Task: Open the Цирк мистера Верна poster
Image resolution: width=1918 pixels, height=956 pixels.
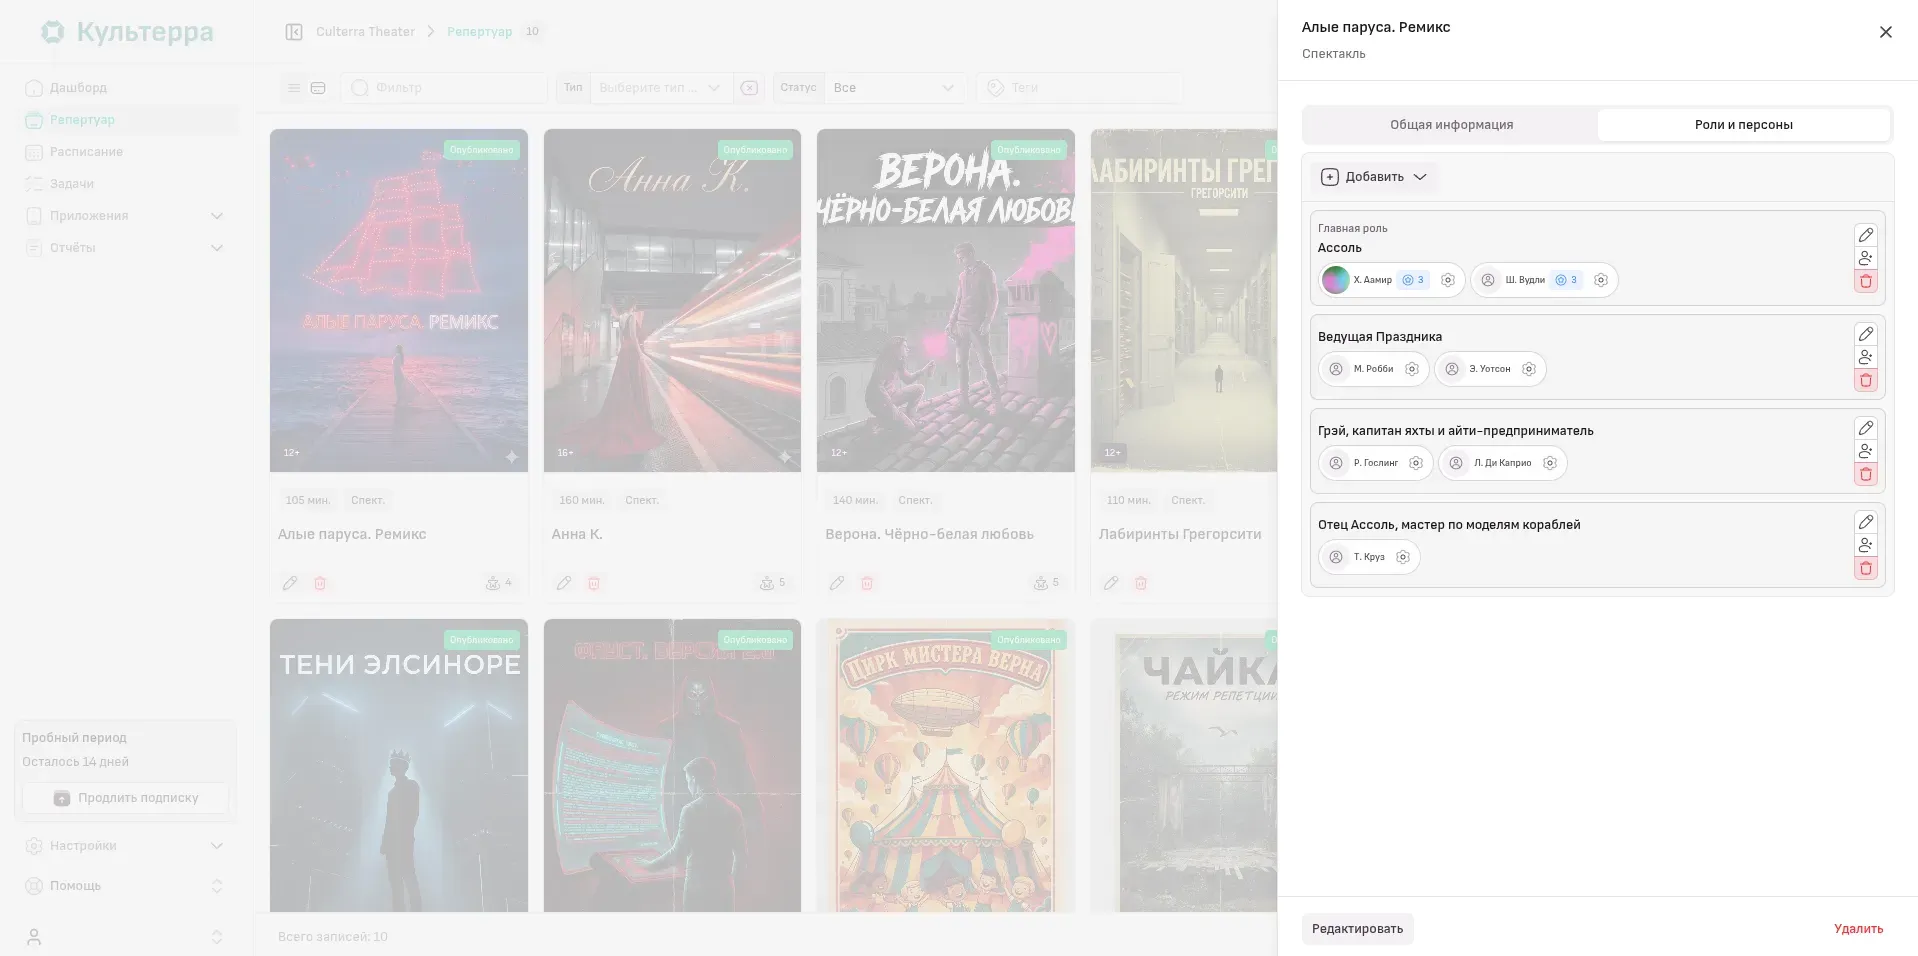Action: [946, 765]
